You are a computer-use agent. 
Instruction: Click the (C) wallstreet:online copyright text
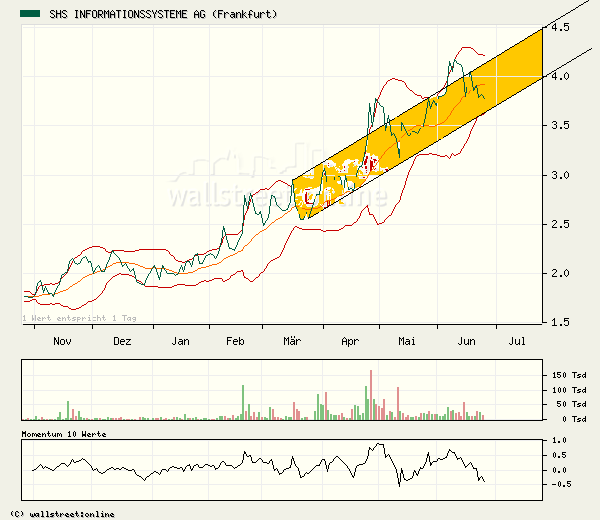[x=62, y=514]
